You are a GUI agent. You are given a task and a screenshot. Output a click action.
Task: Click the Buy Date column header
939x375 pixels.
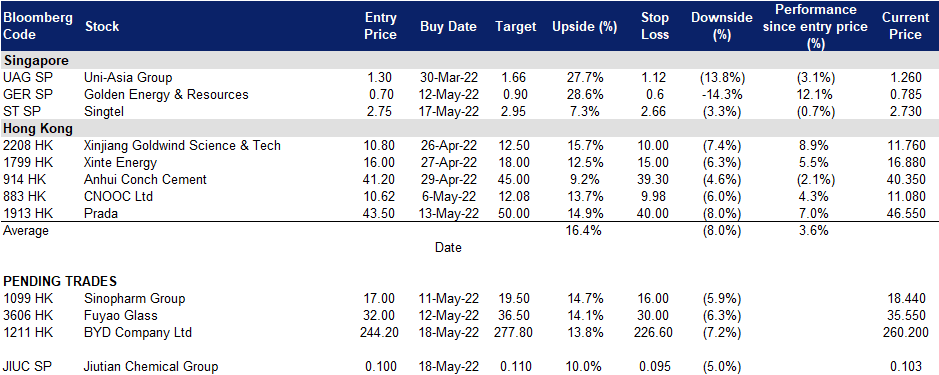(x=449, y=27)
